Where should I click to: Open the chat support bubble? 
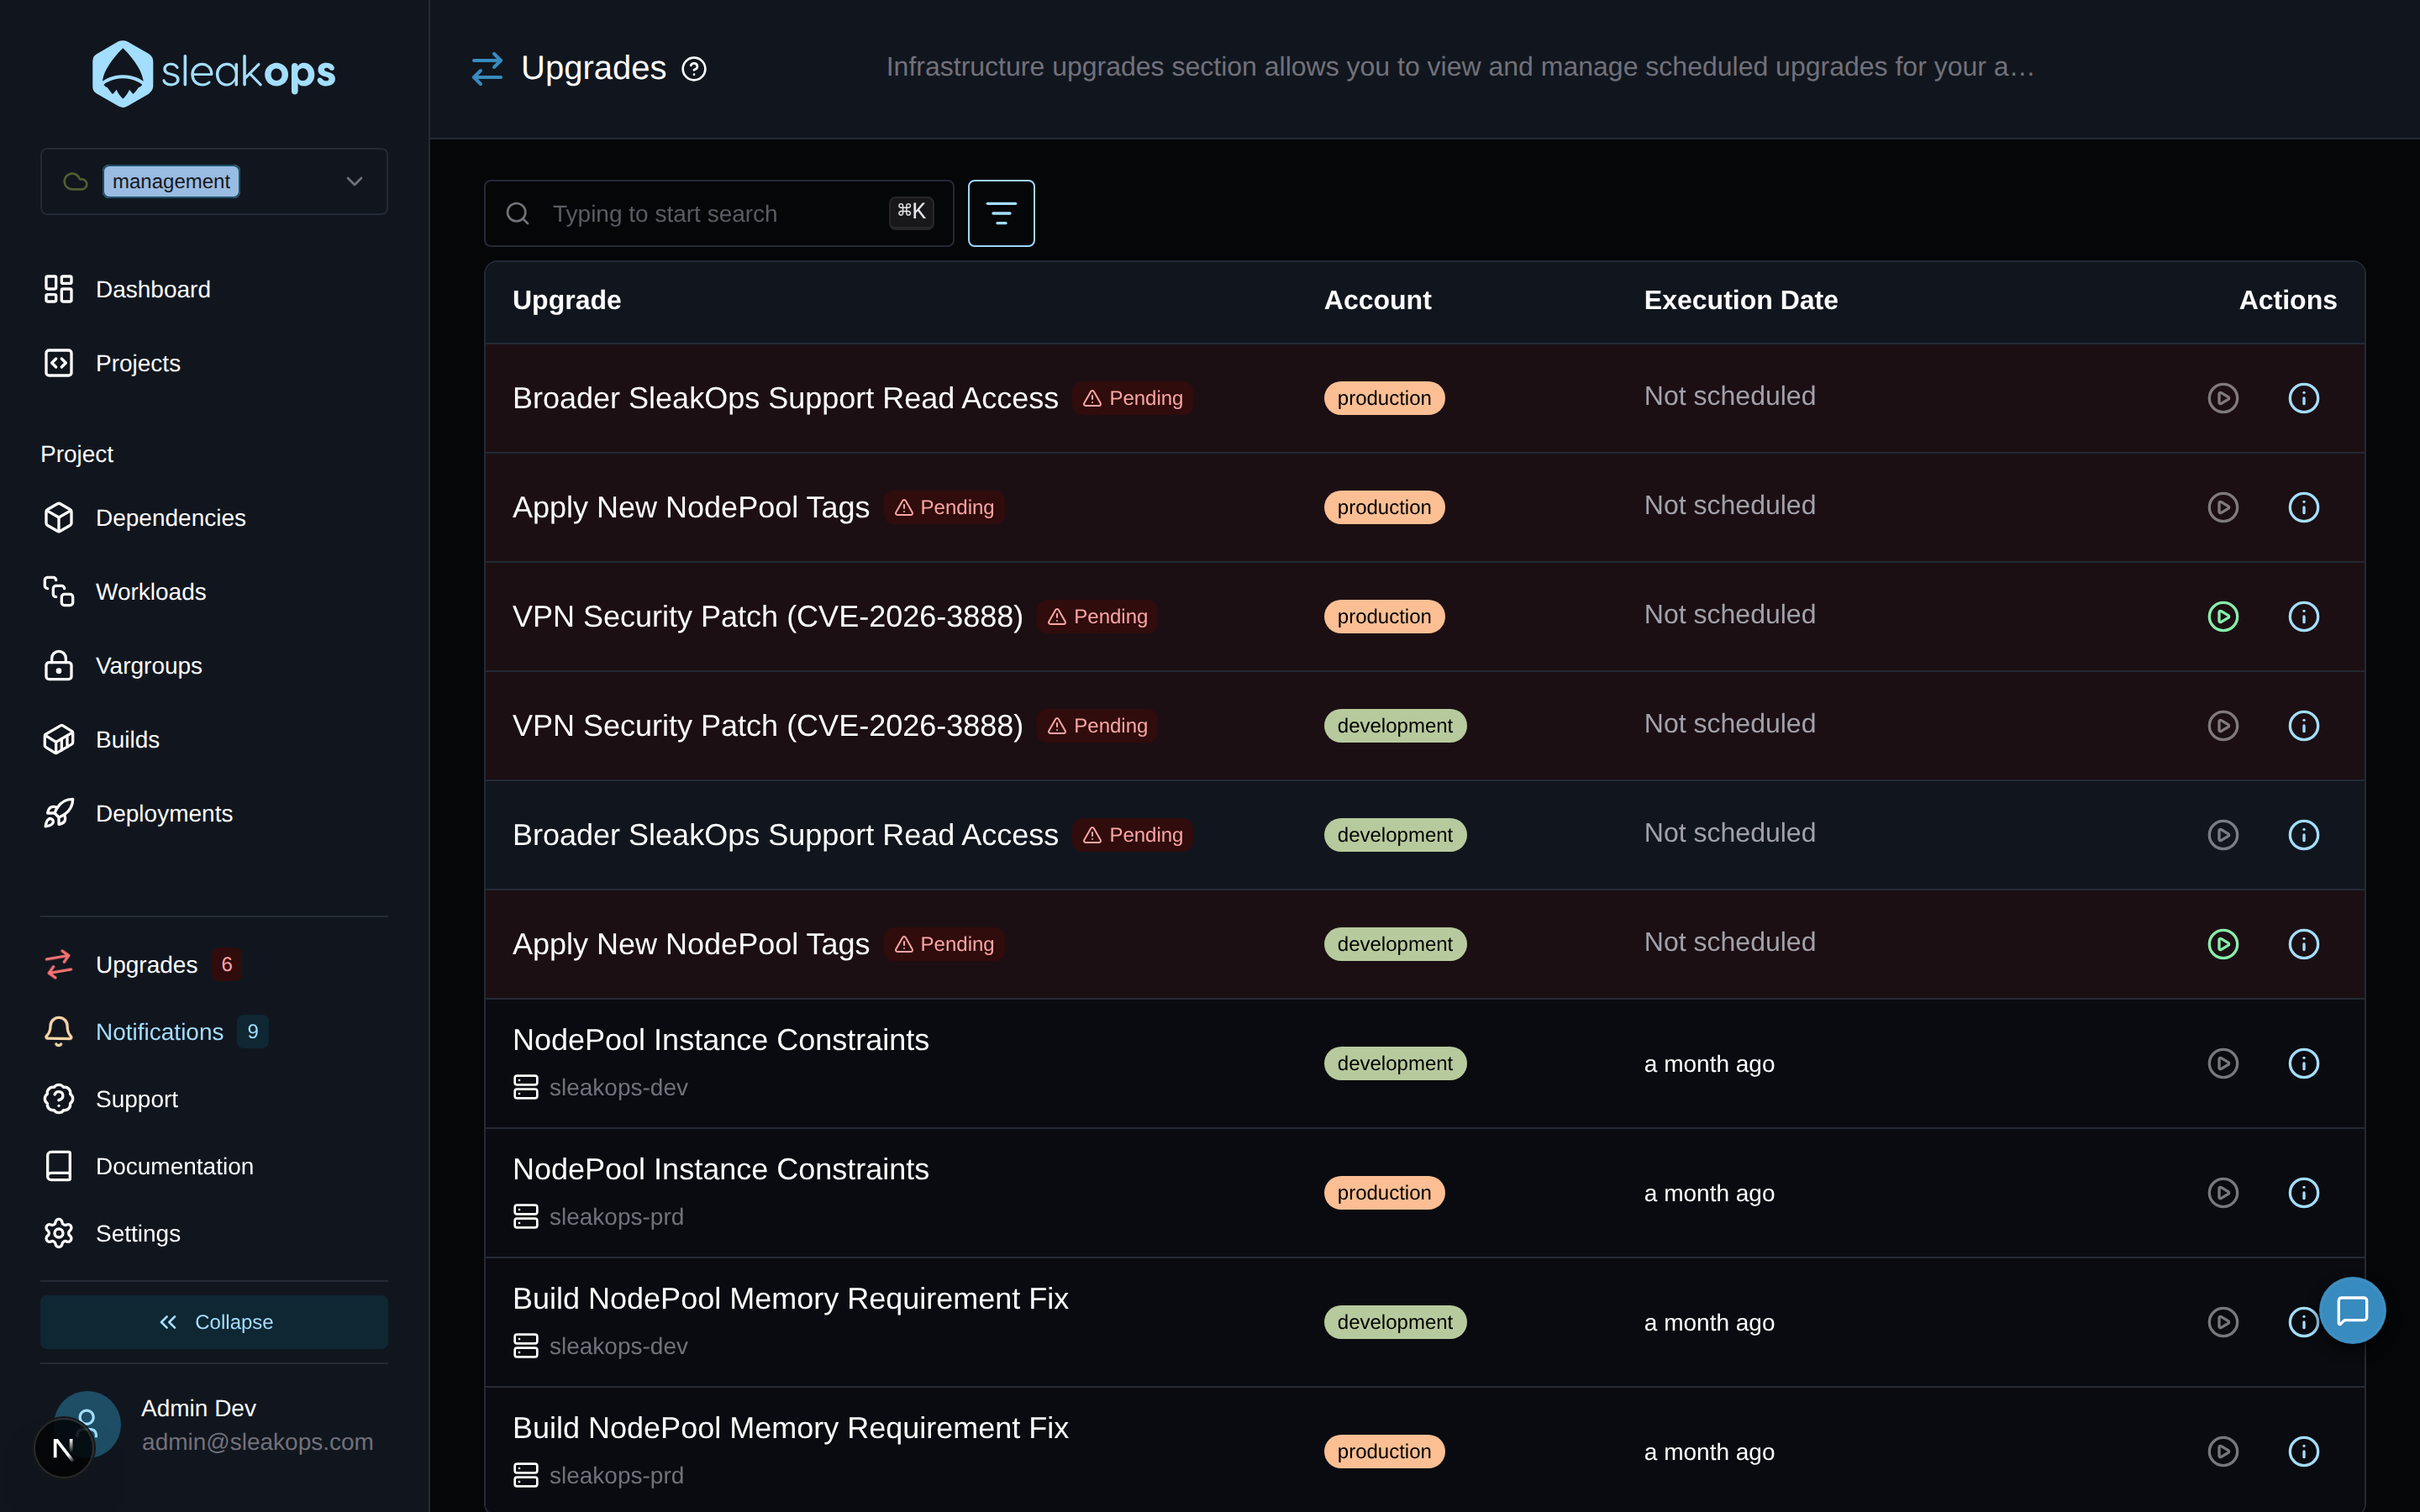tap(2352, 1310)
